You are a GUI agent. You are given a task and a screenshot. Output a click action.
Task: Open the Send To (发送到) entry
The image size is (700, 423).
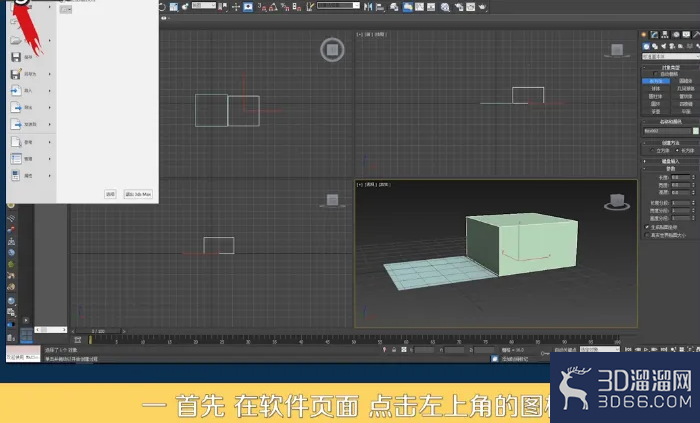(31, 124)
